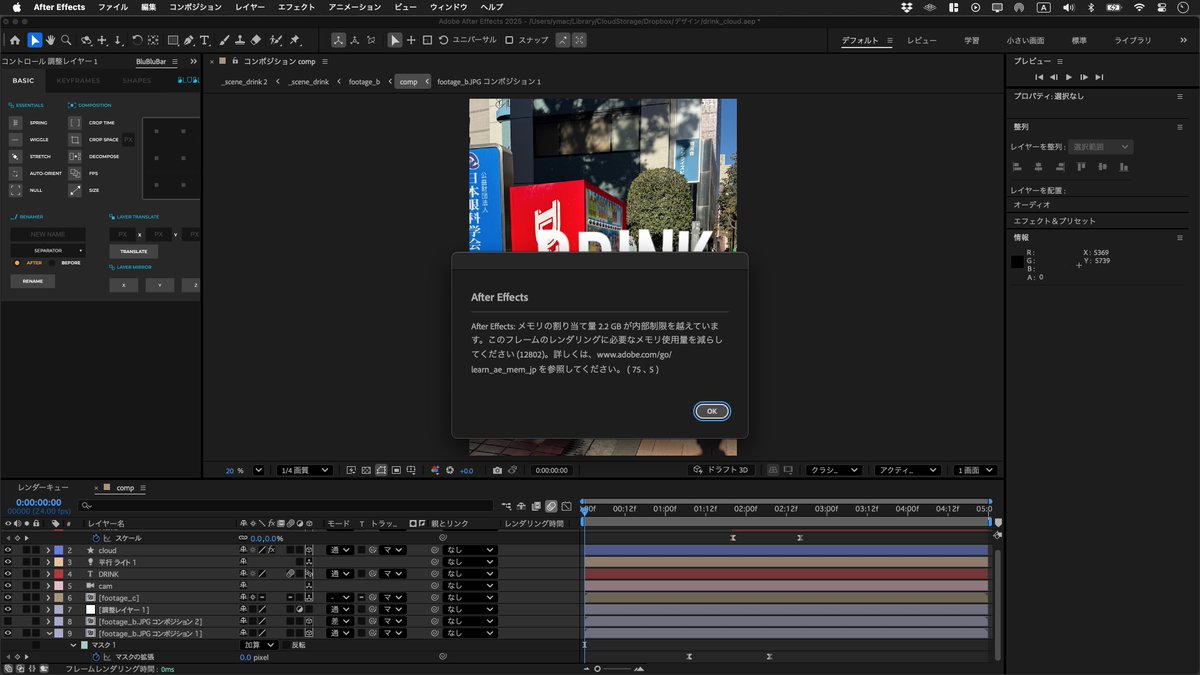Jump to first frame in Preview panel
1200x675 pixels.
(x=1039, y=77)
